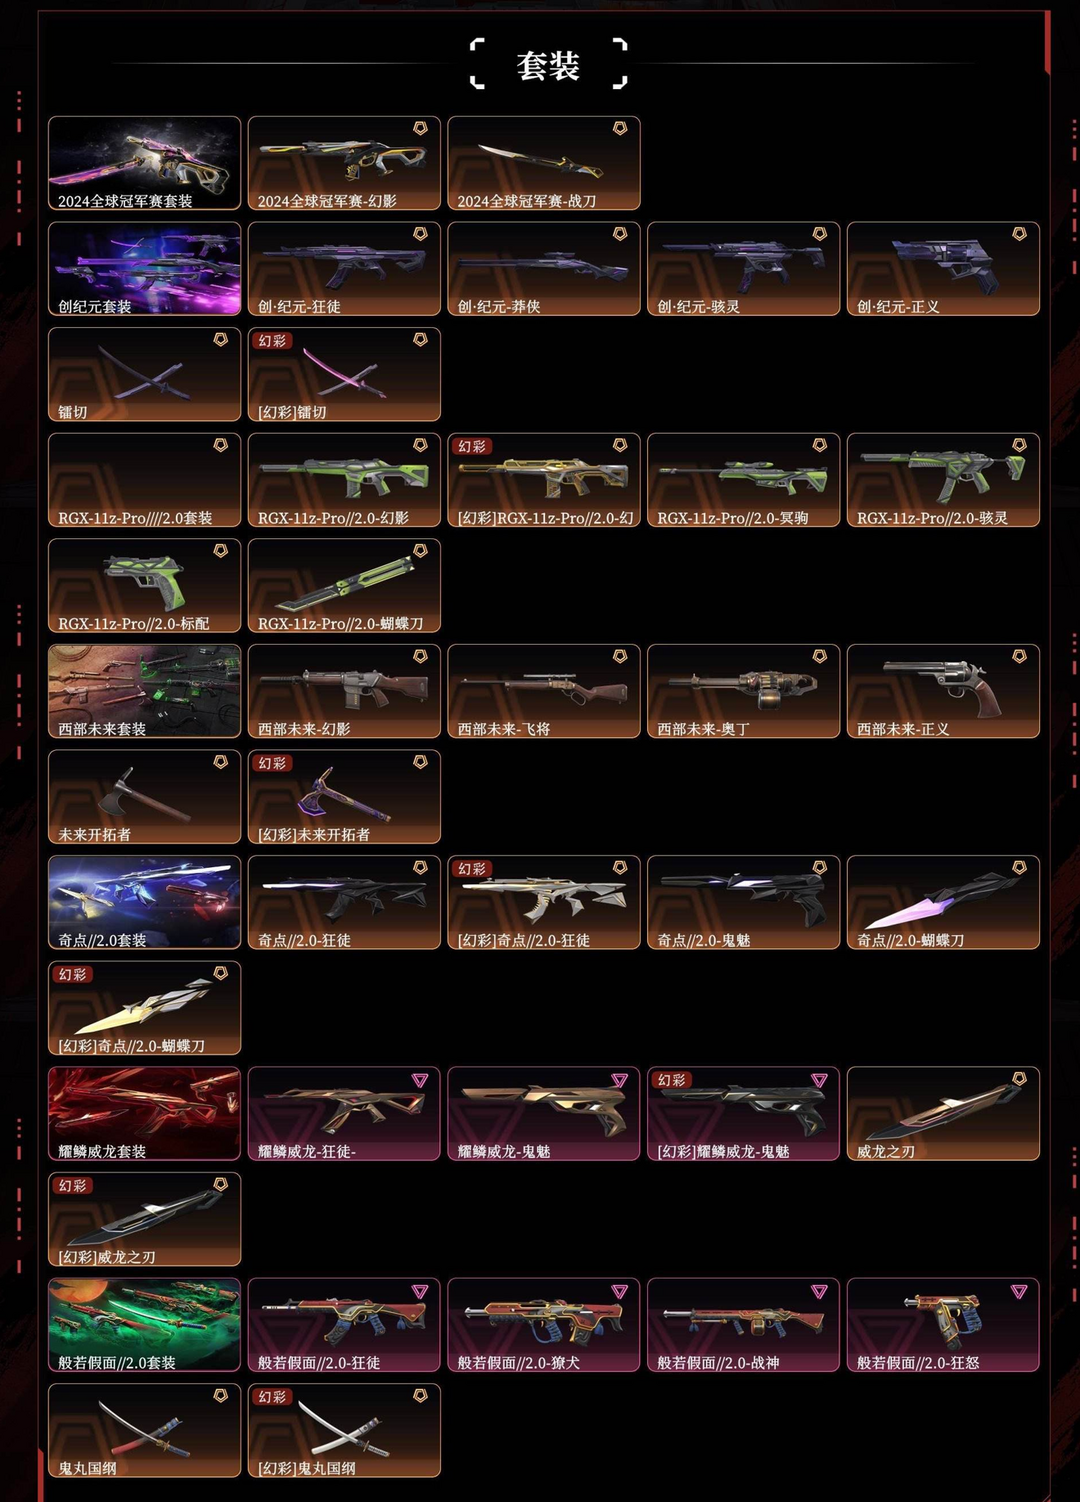Open the 西部未来套装 bundle image
1080x1502 pixels.
pyautogui.click(x=145, y=691)
